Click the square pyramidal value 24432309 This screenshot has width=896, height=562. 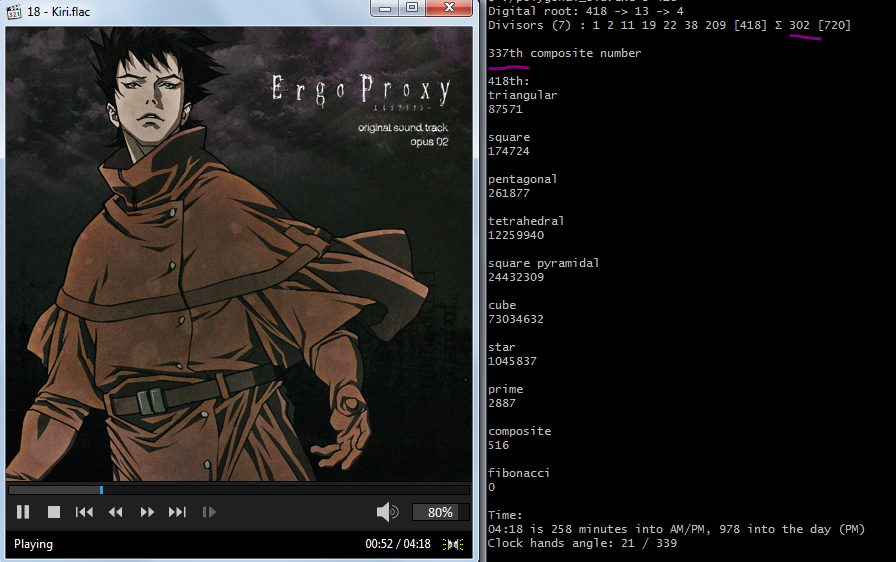[516, 277]
